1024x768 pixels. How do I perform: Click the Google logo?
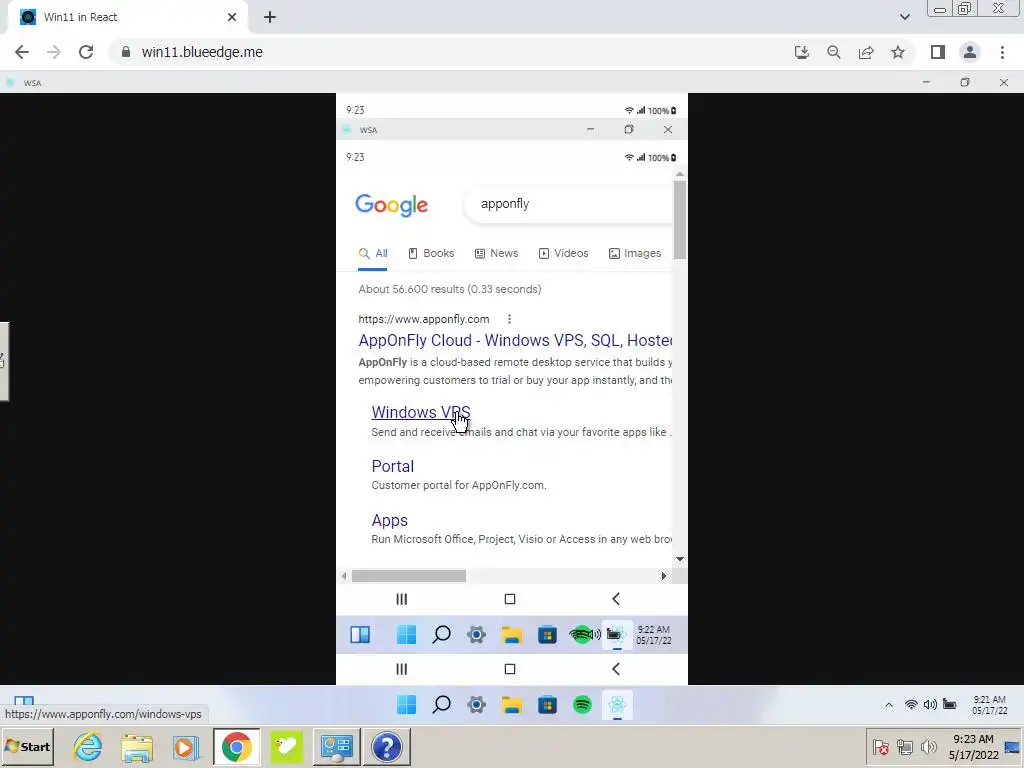click(x=392, y=205)
